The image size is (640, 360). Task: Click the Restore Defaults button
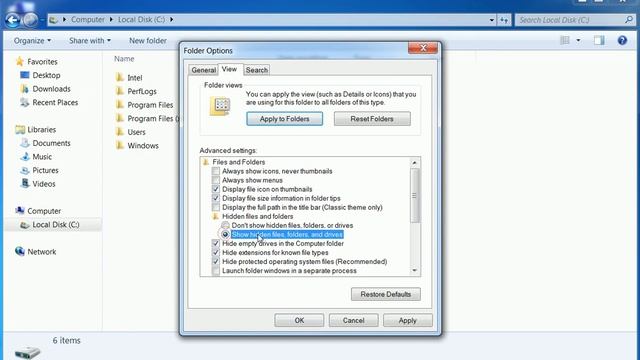[x=386, y=294]
